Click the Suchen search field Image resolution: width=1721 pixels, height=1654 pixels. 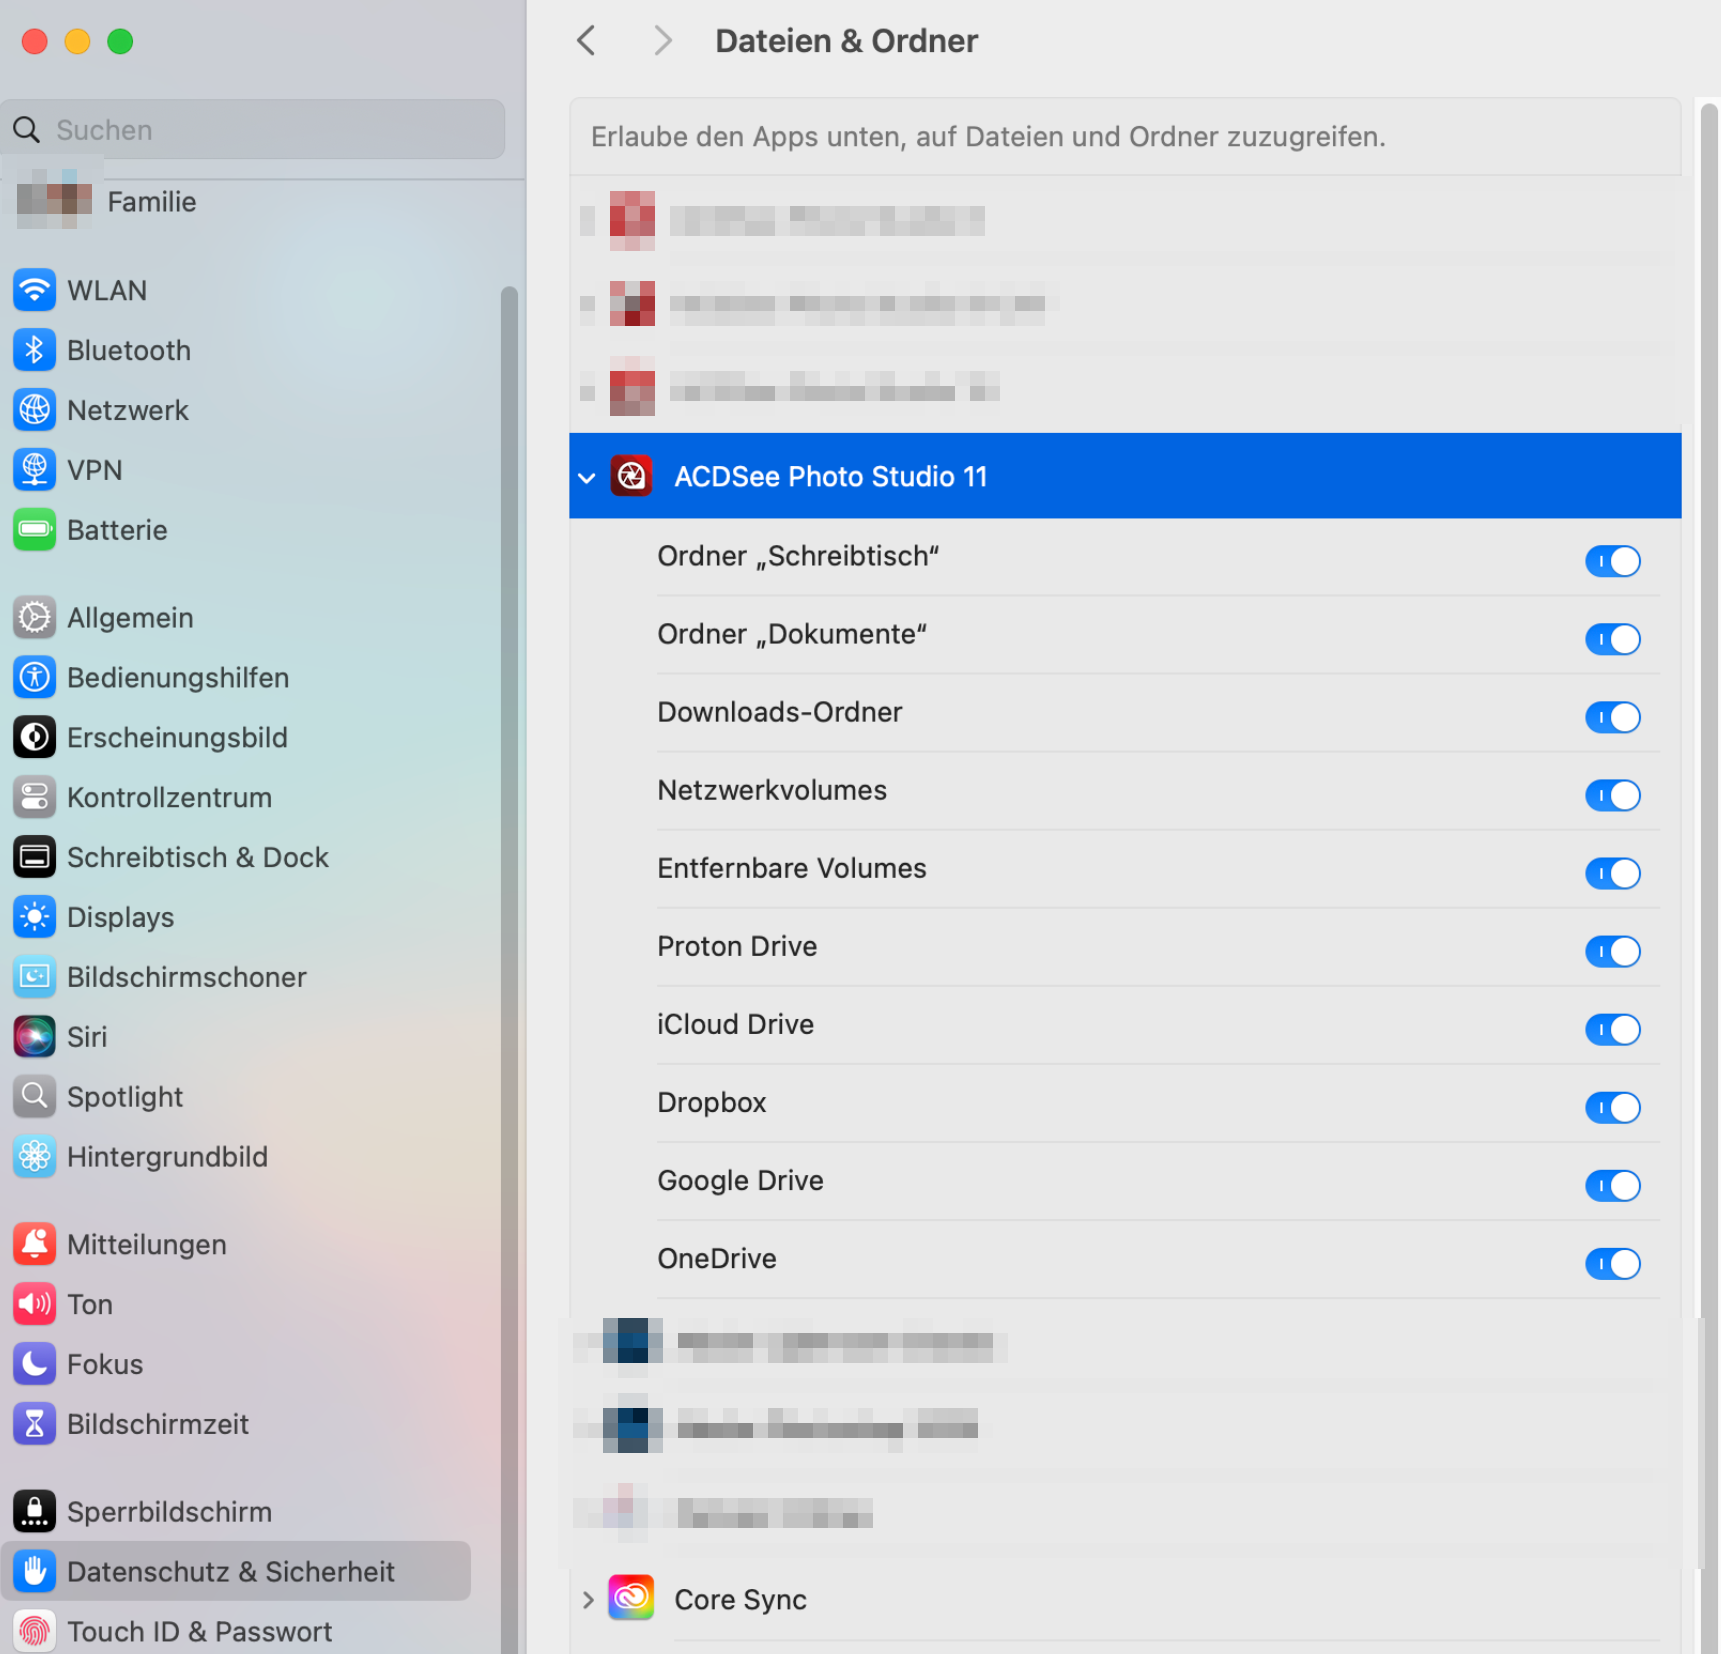254,129
